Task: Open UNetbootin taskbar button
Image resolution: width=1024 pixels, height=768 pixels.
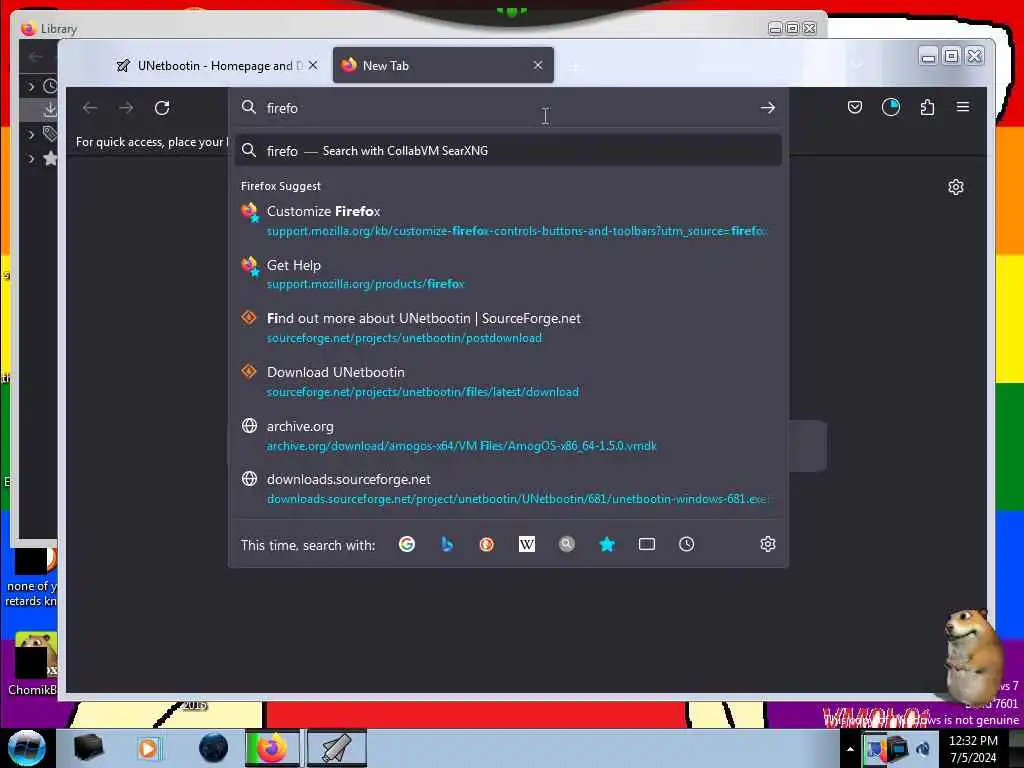Action: [336, 748]
